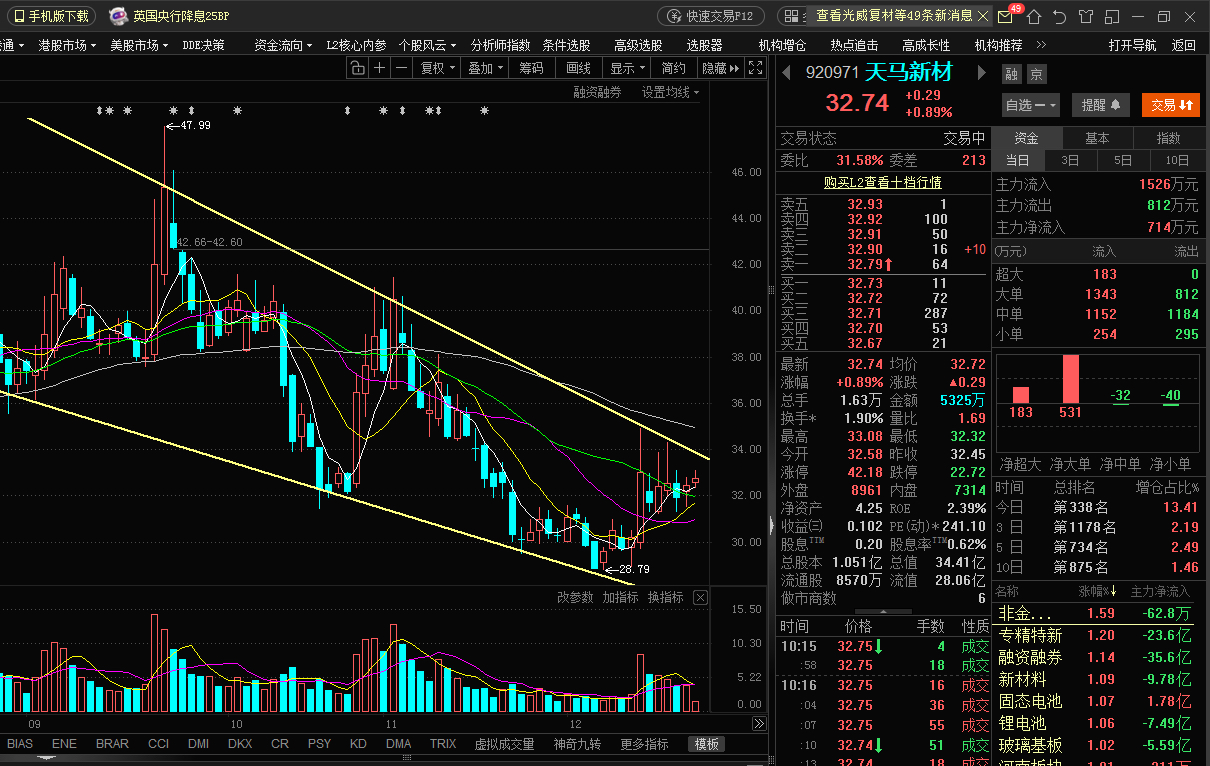The height and width of the screenshot is (766, 1210).
Task: Click the 画线 draw line tool
Action: pyautogui.click(x=578, y=68)
